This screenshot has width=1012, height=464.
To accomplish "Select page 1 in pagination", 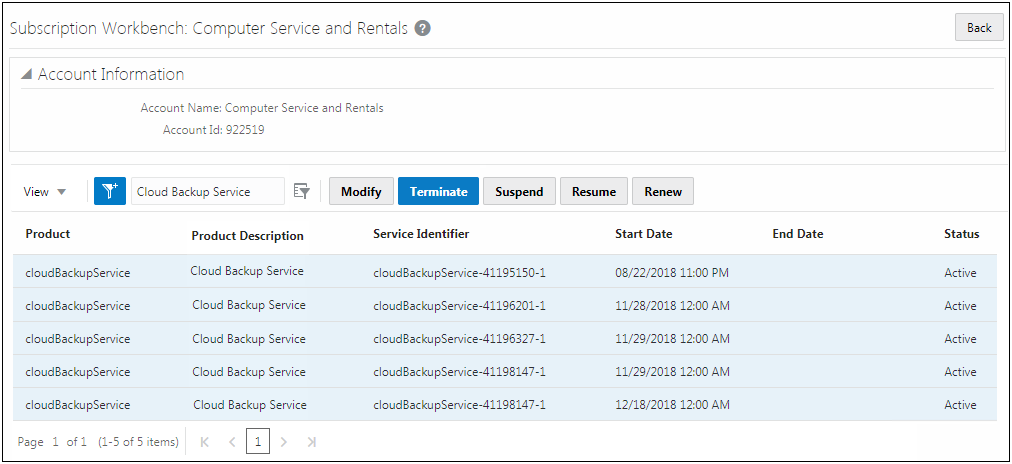I will coord(258,441).
